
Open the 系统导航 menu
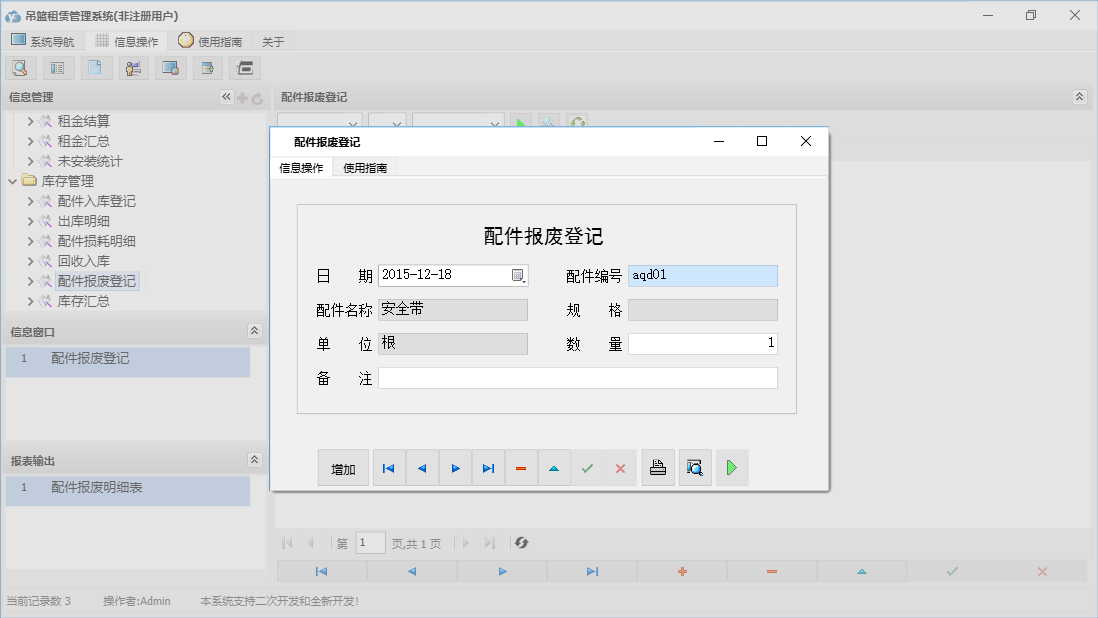pos(42,41)
